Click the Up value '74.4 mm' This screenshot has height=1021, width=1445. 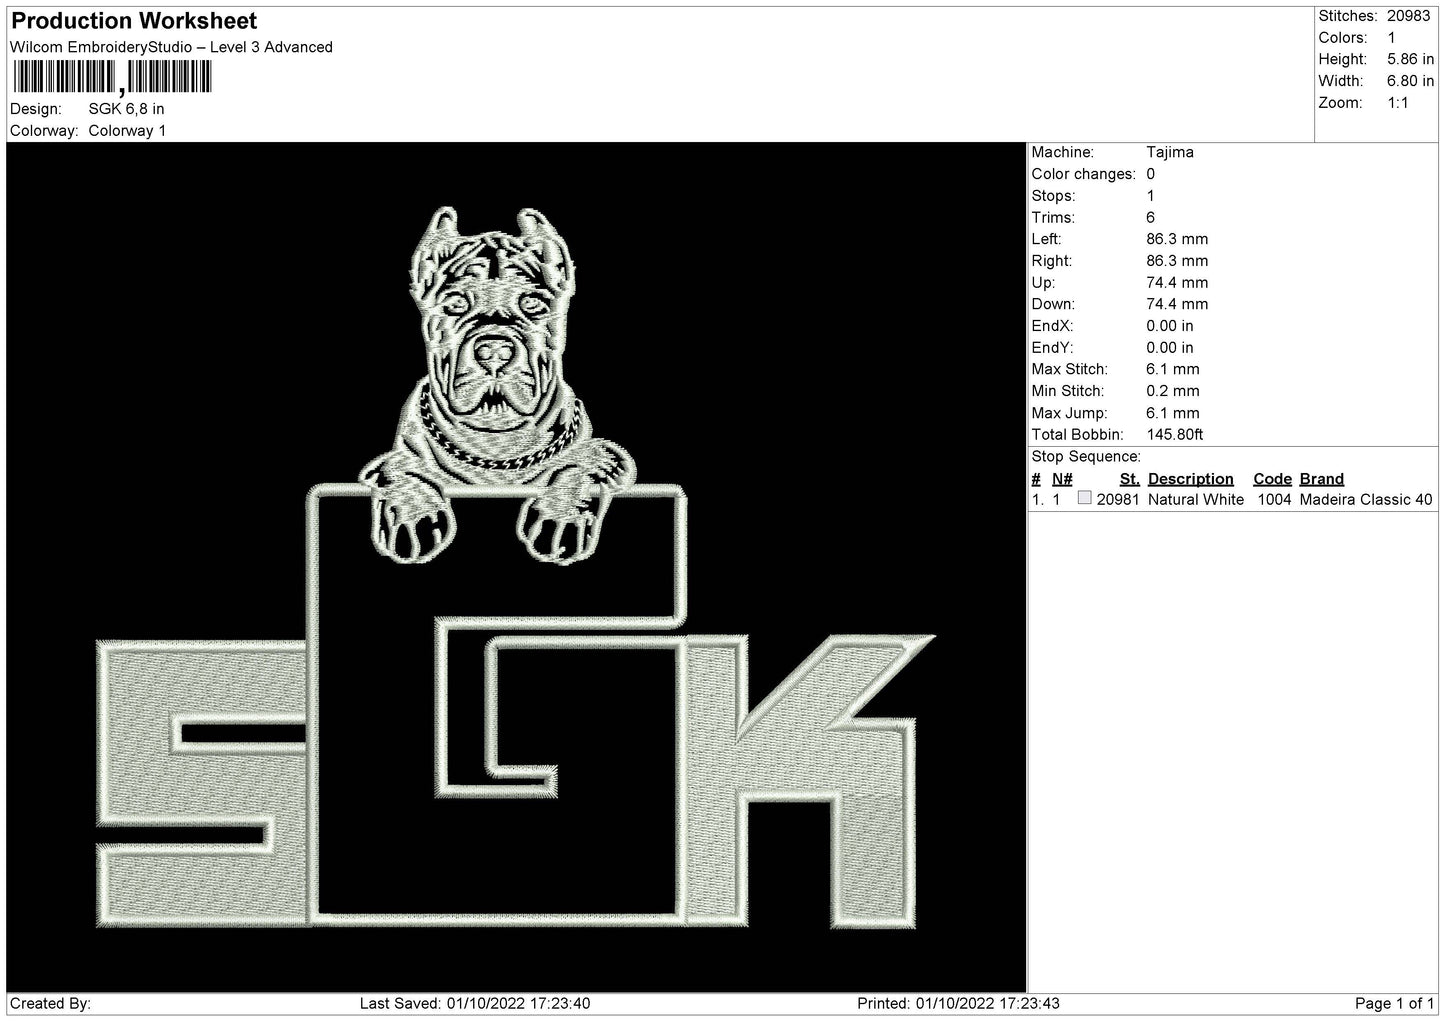point(1177,283)
